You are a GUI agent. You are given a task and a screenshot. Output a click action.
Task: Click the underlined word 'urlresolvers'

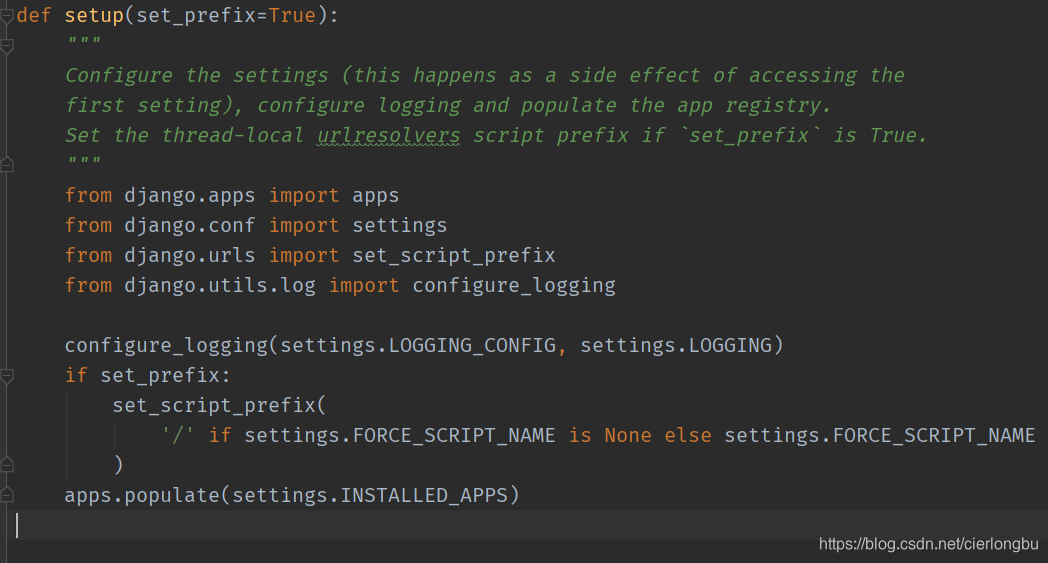(x=388, y=136)
